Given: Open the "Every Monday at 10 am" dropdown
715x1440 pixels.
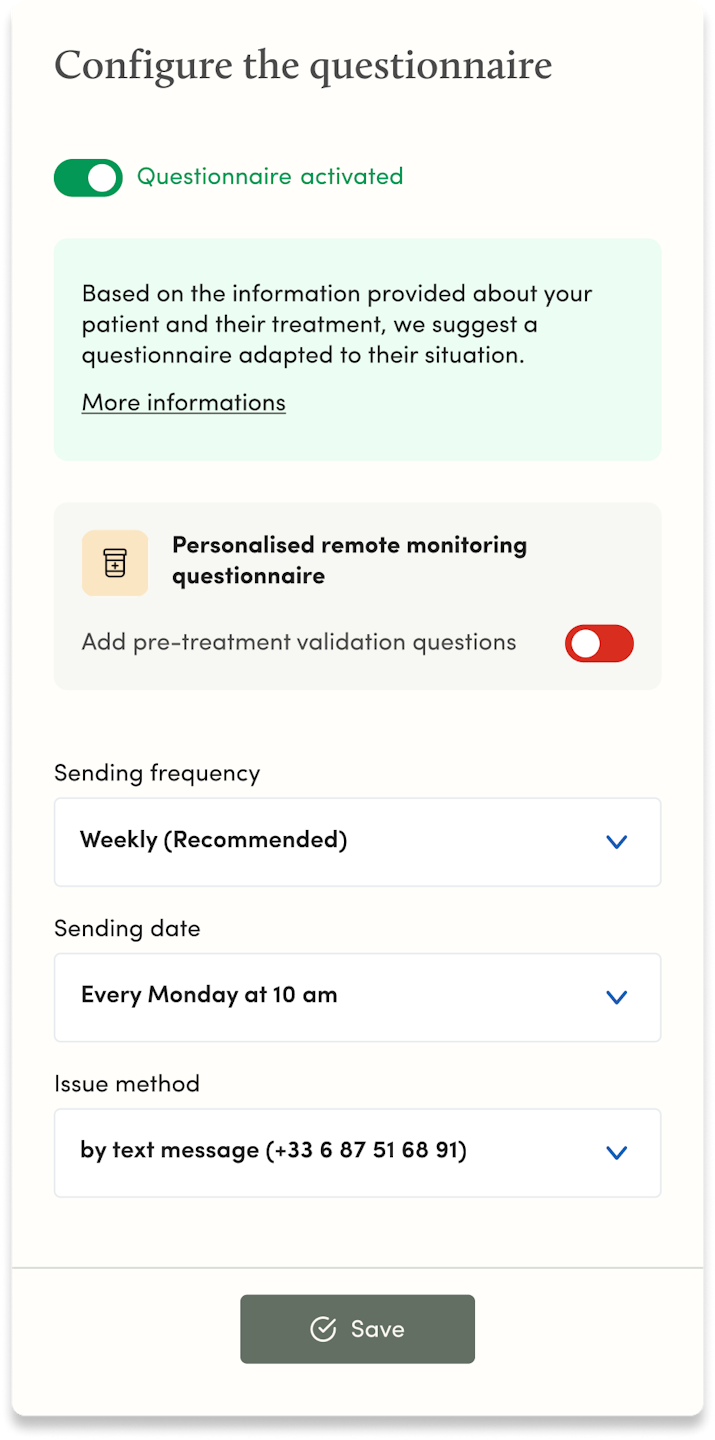Looking at the screenshot, I should [x=357, y=996].
